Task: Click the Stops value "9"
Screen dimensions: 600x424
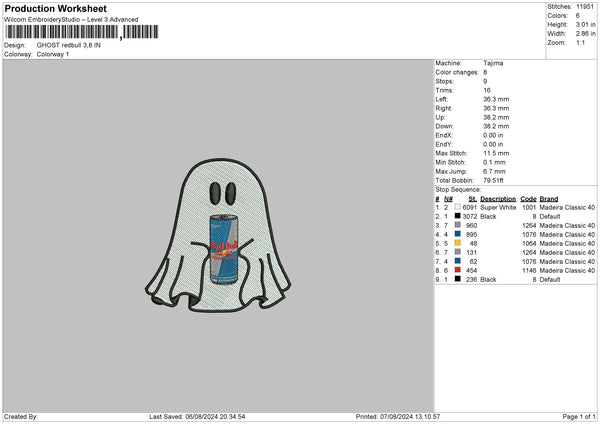Action: tap(485, 81)
